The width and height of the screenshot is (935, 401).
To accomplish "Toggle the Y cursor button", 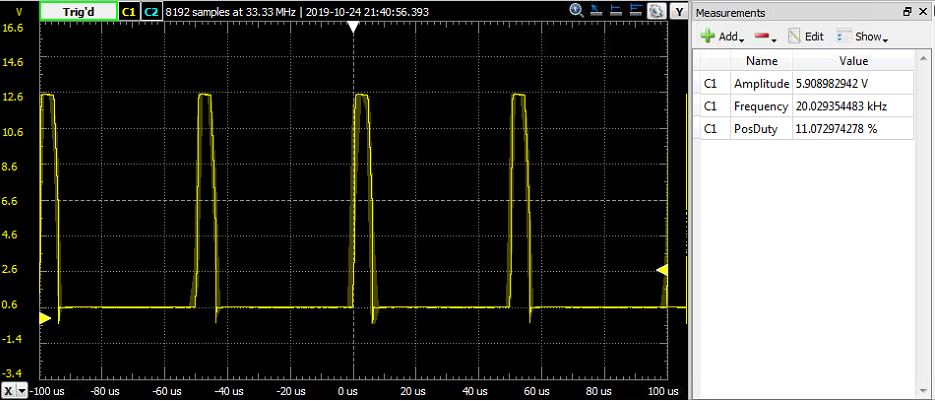I will coord(680,12).
